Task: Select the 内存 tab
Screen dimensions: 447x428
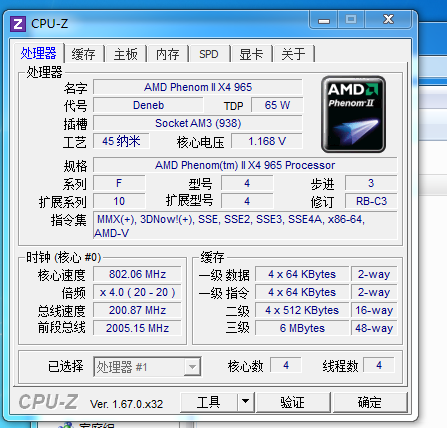Action: click(x=168, y=54)
